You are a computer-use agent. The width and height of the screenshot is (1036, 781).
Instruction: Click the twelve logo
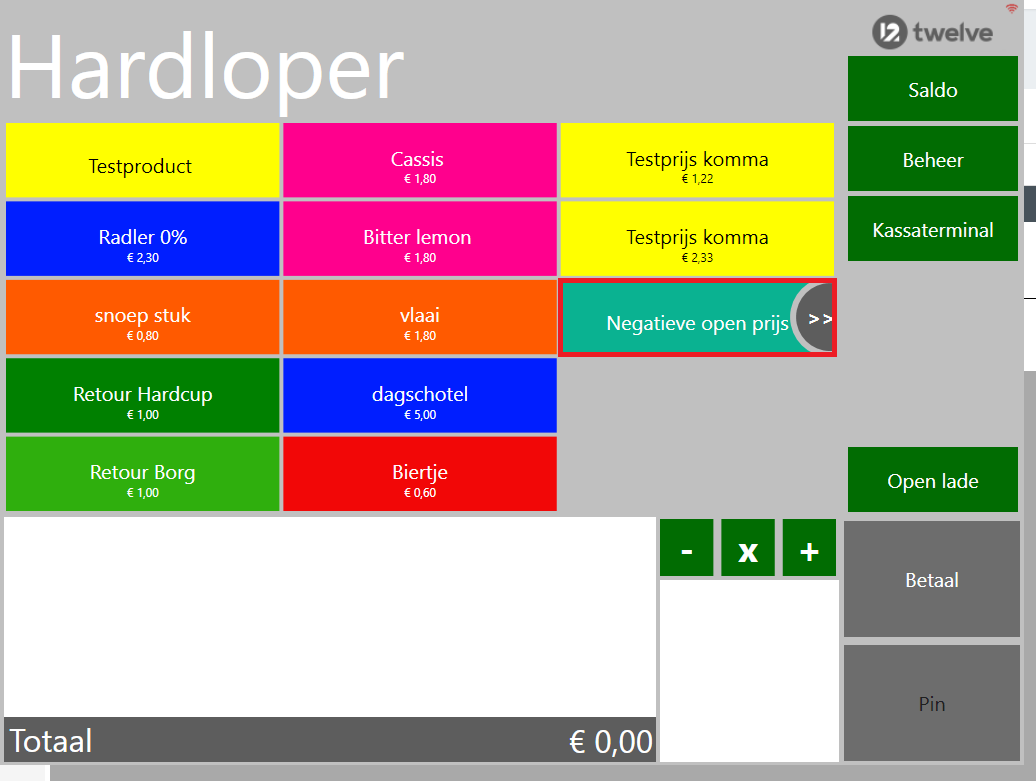[932, 32]
